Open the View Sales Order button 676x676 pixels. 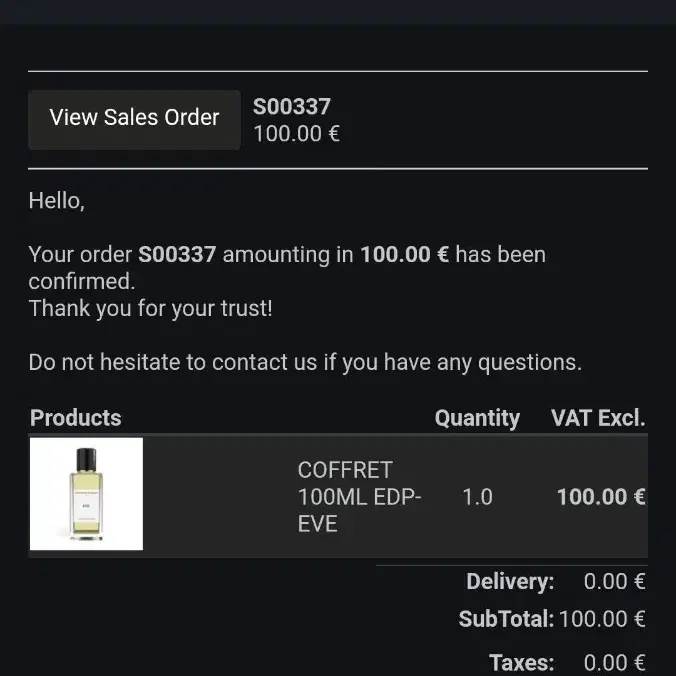click(x=134, y=119)
